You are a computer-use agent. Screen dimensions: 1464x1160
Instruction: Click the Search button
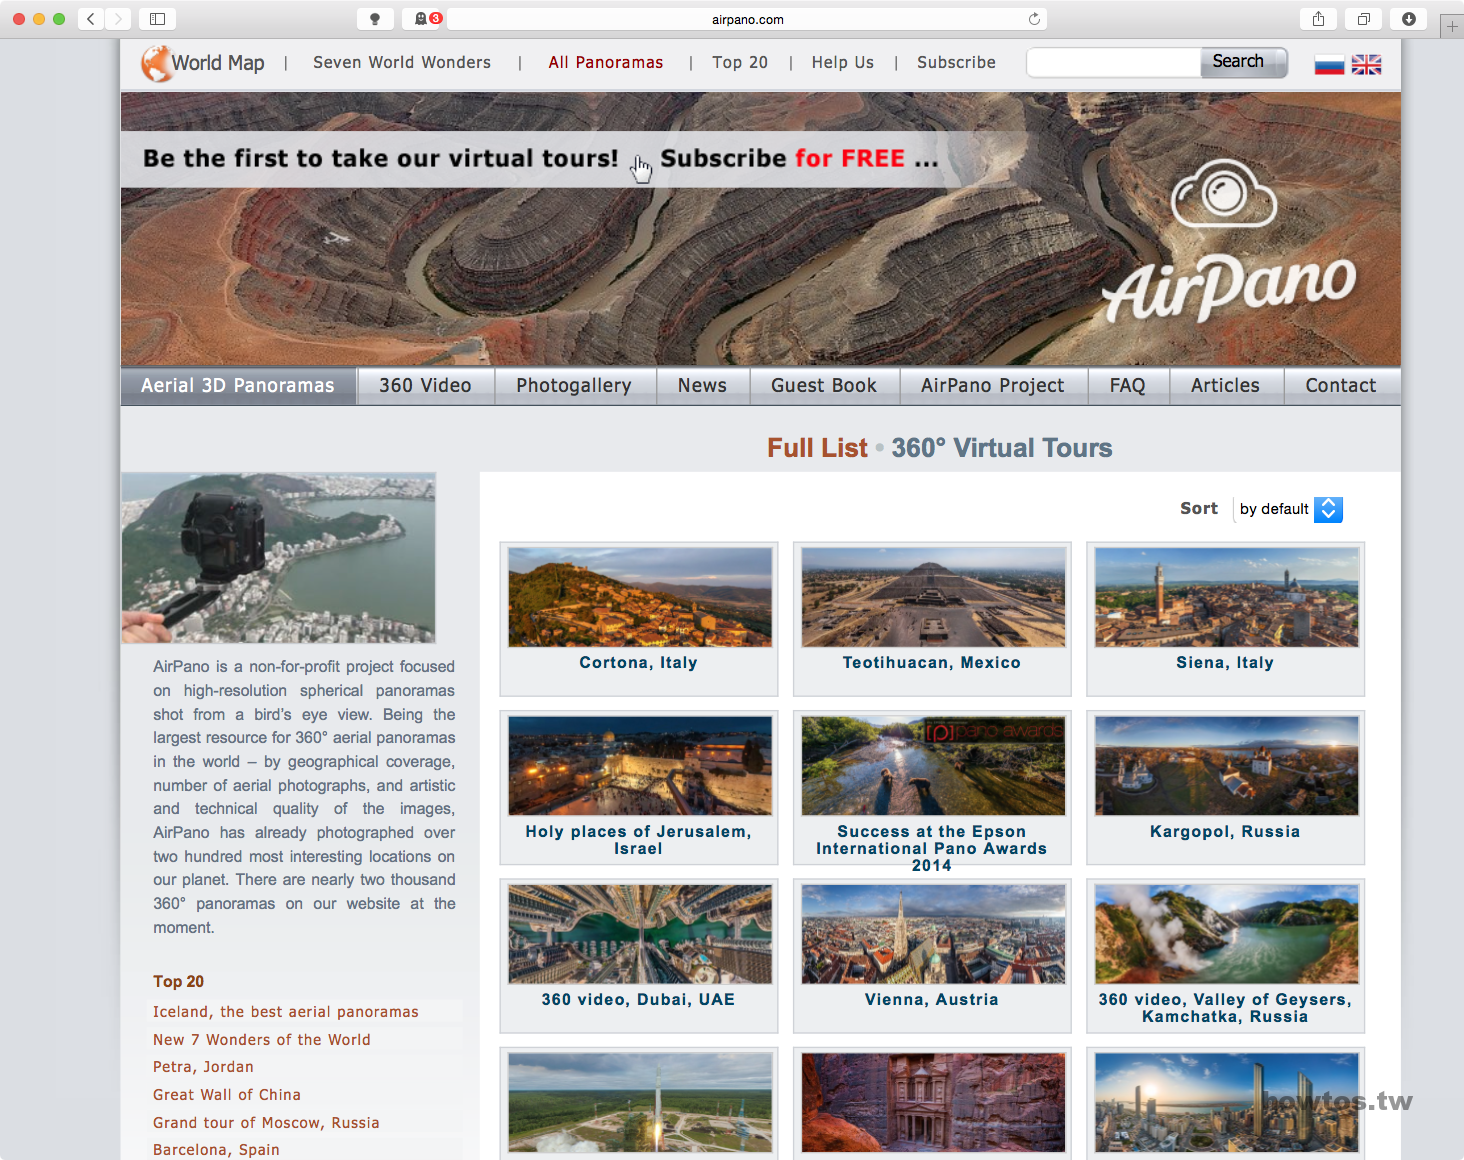[x=1243, y=62]
